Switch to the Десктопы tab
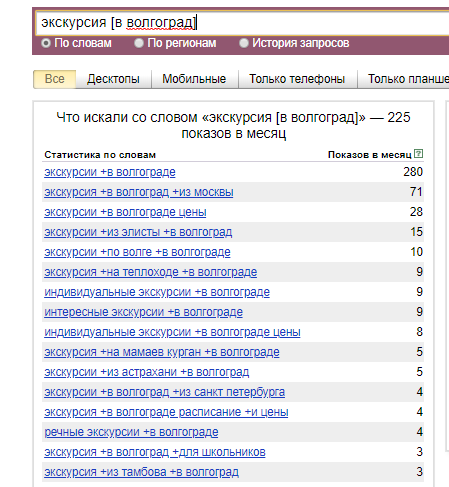 [113, 79]
